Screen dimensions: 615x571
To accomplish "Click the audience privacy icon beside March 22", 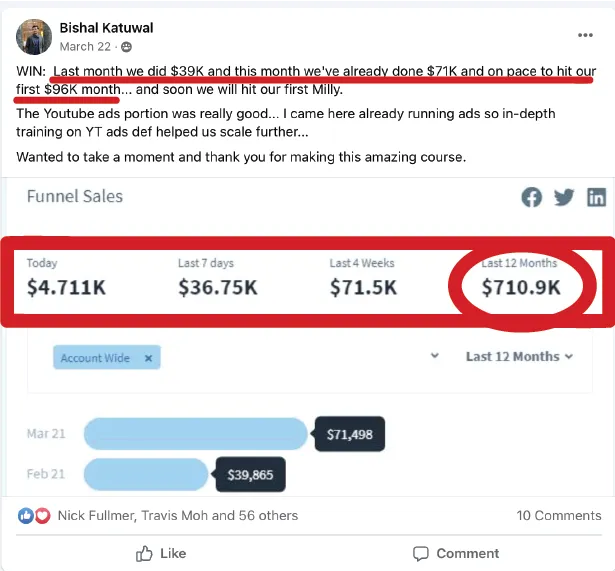I will coord(126,47).
